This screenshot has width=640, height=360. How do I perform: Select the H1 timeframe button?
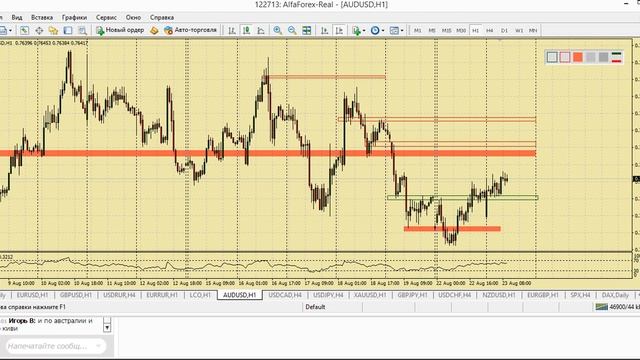[476, 30]
